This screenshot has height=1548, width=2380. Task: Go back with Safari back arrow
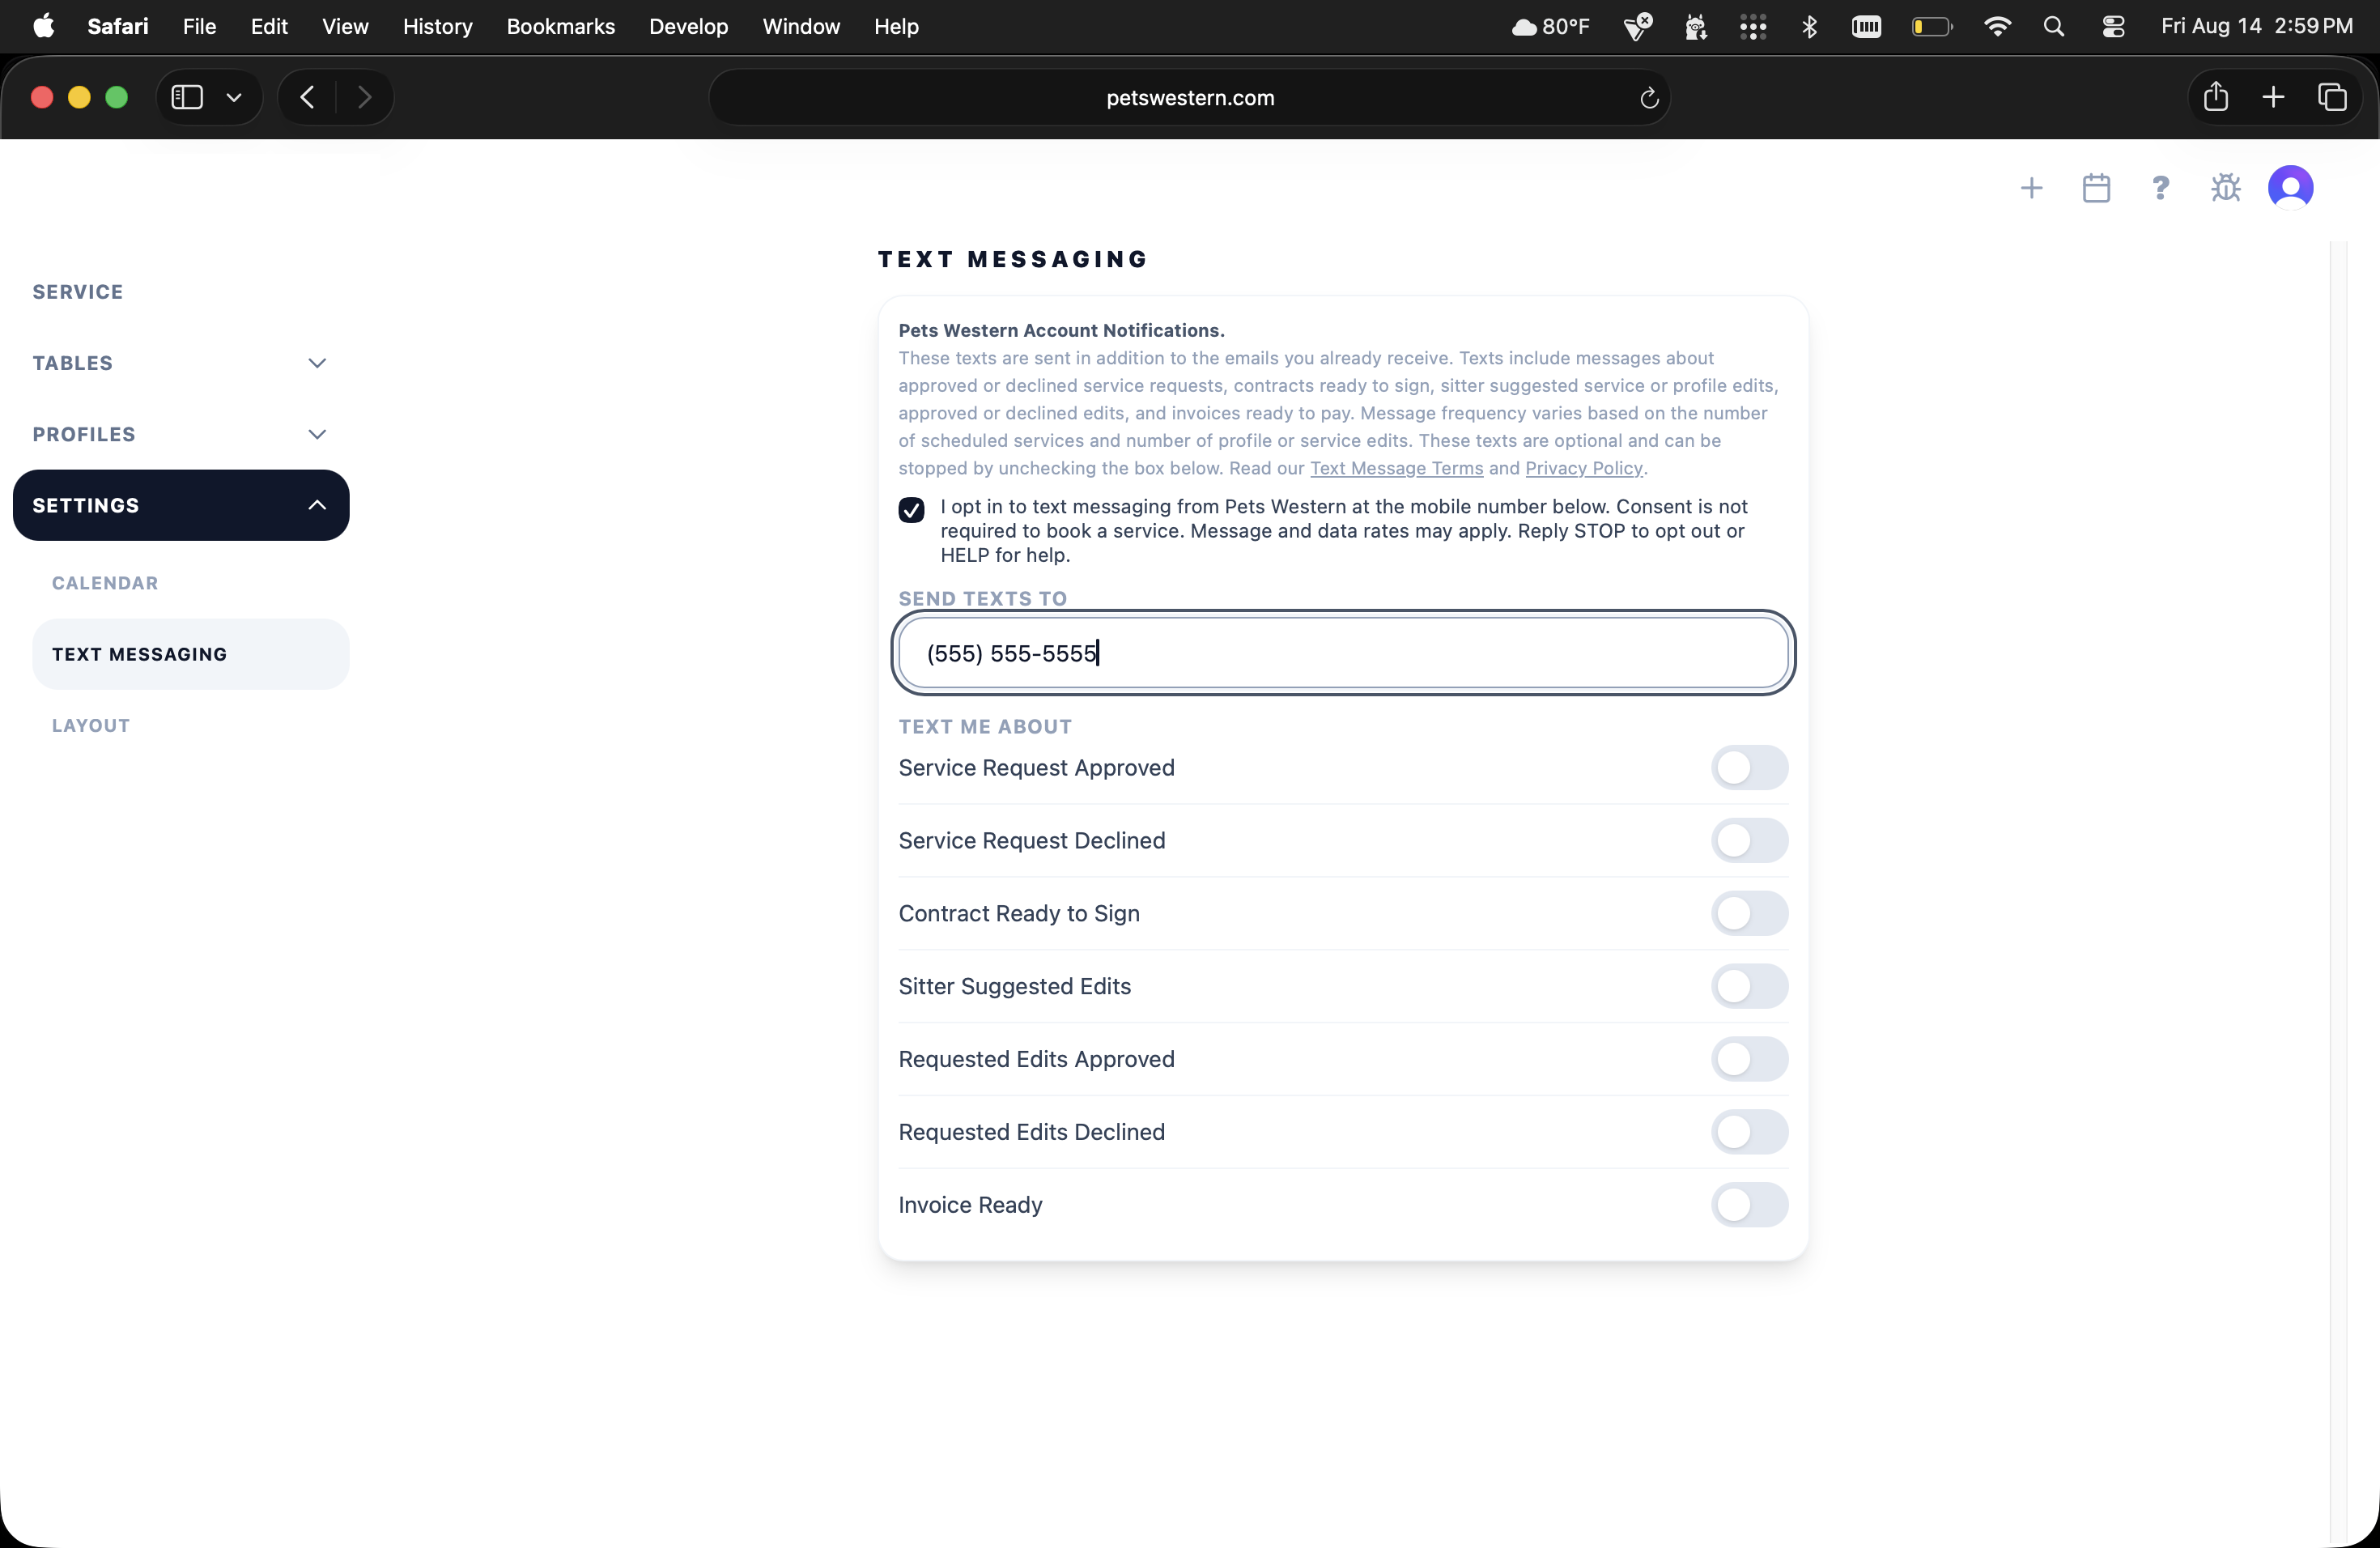point(307,97)
